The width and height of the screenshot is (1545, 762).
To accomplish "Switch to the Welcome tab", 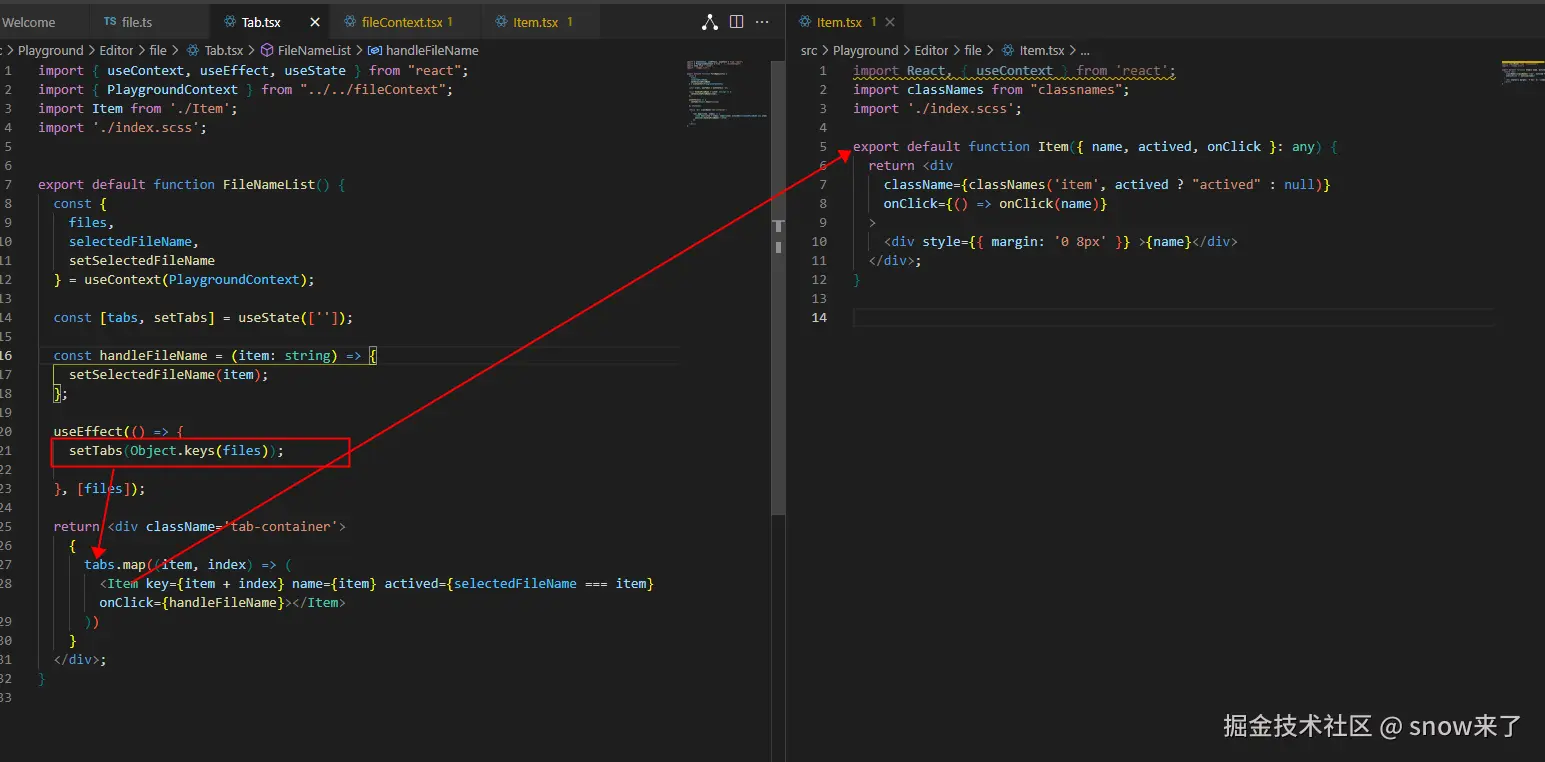I will pyautogui.click(x=28, y=22).
